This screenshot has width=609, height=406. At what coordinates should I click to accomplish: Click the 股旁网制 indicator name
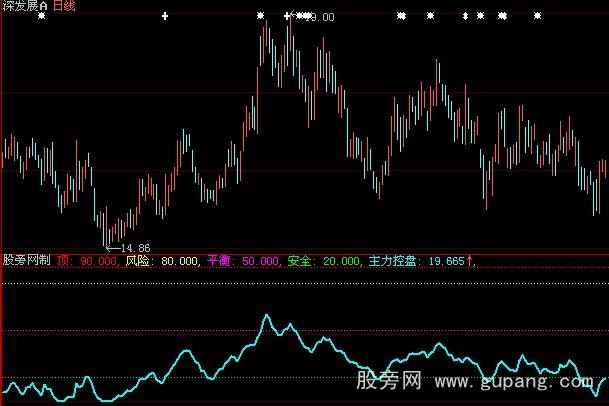tap(27, 260)
